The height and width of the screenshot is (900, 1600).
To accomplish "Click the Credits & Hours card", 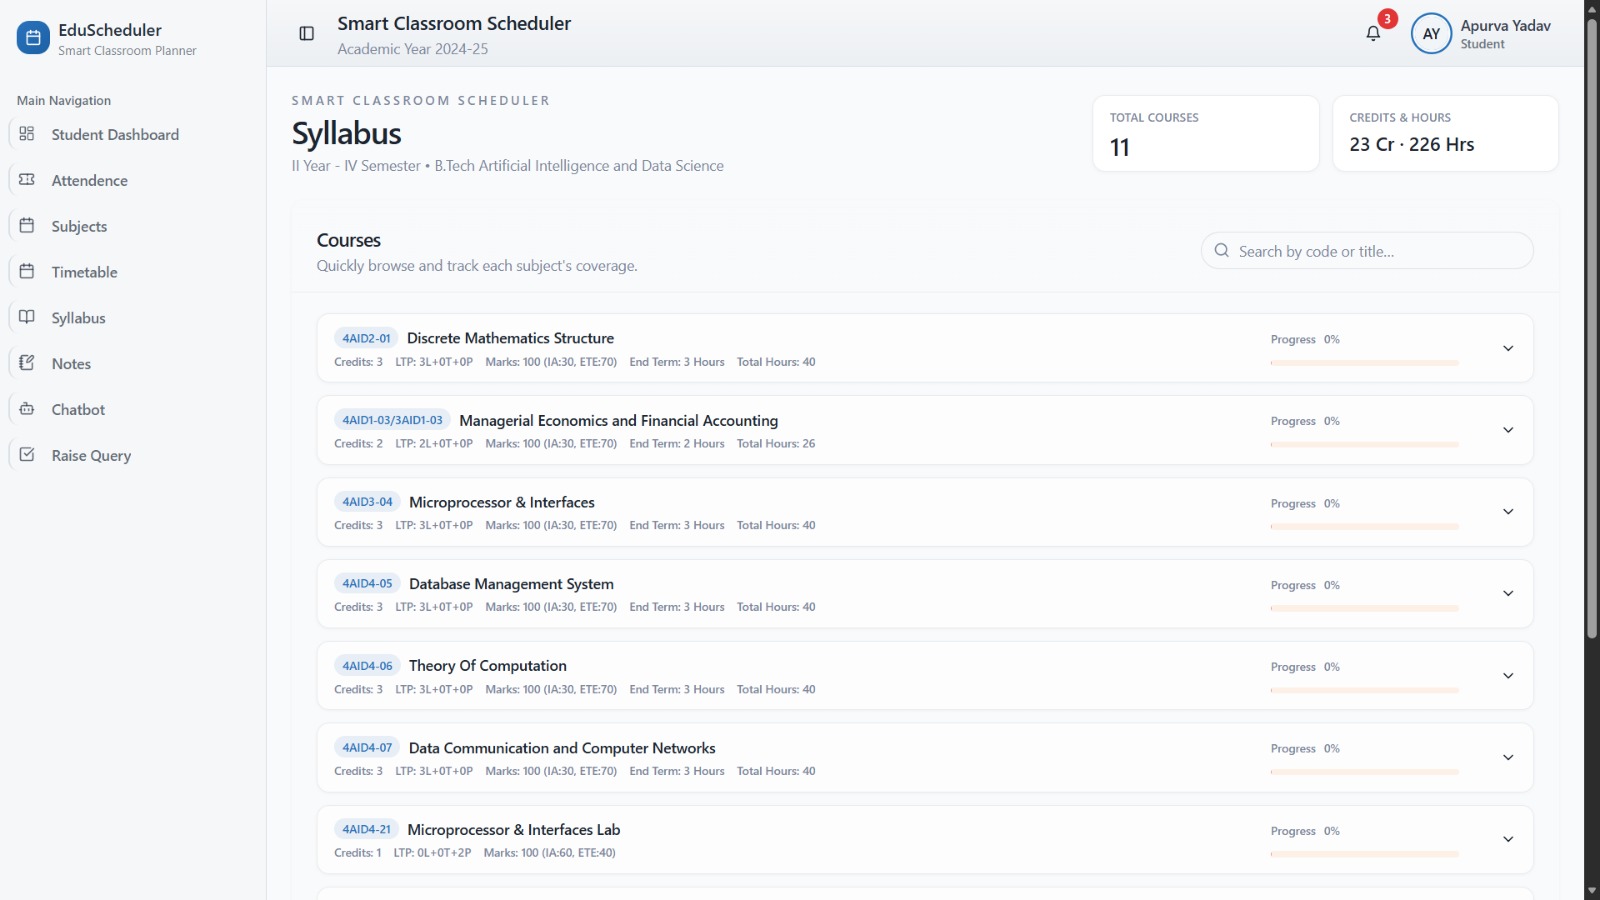I will coord(1445,134).
